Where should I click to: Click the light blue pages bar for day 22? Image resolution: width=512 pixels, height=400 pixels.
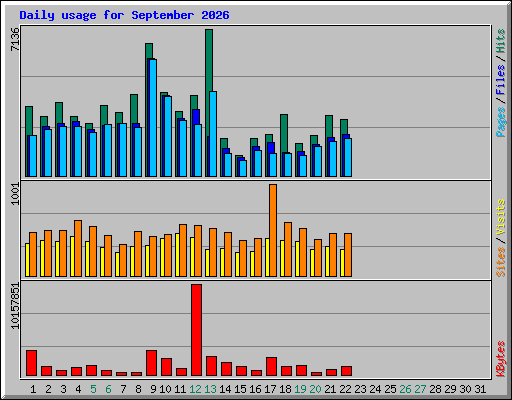348,157
